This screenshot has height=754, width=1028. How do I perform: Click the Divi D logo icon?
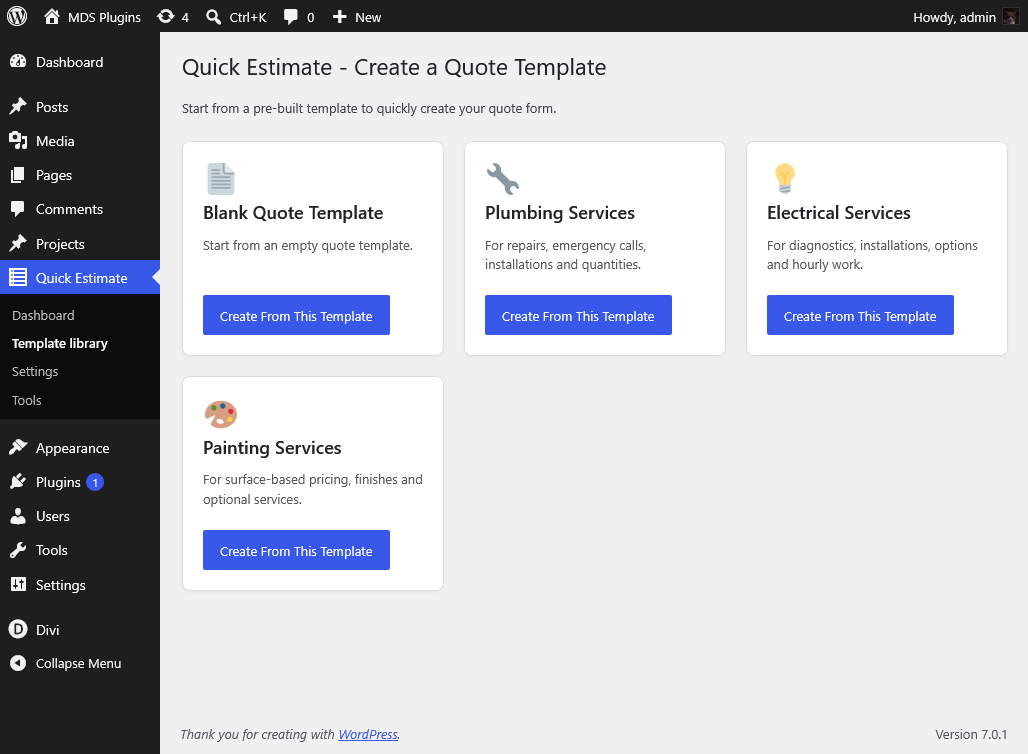point(18,629)
